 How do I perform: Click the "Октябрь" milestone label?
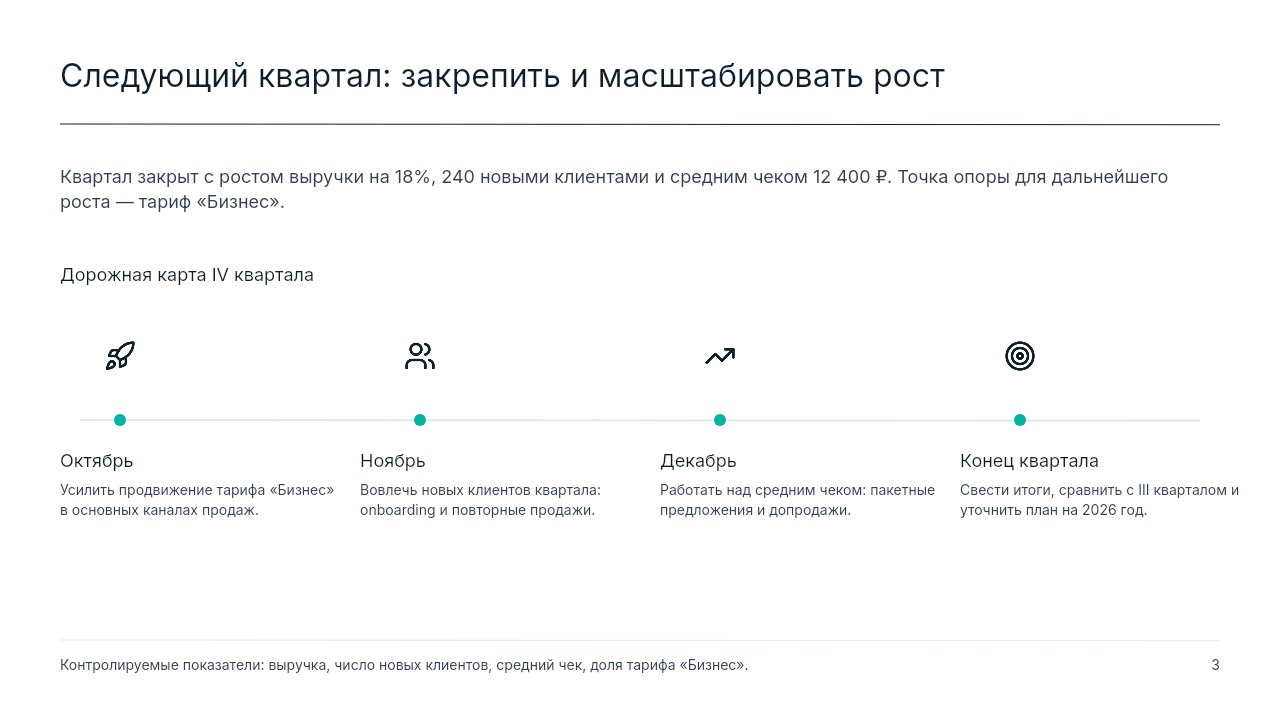click(x=97, y=461)
